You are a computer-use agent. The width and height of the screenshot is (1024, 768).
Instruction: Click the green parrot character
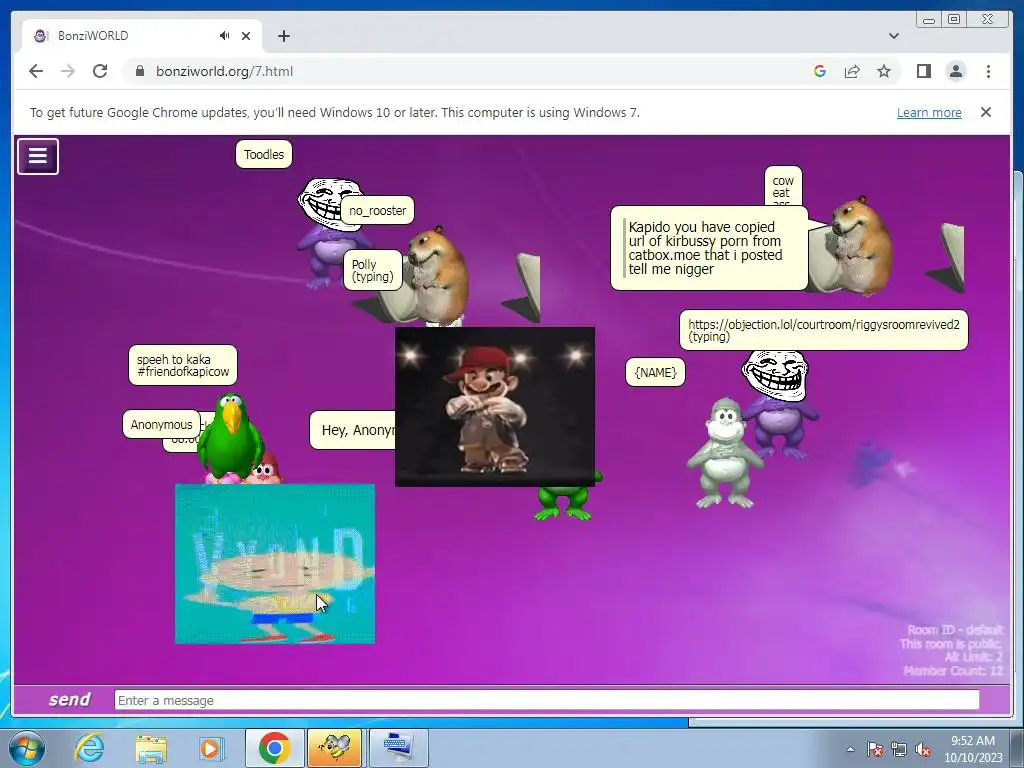coord(231,436)
